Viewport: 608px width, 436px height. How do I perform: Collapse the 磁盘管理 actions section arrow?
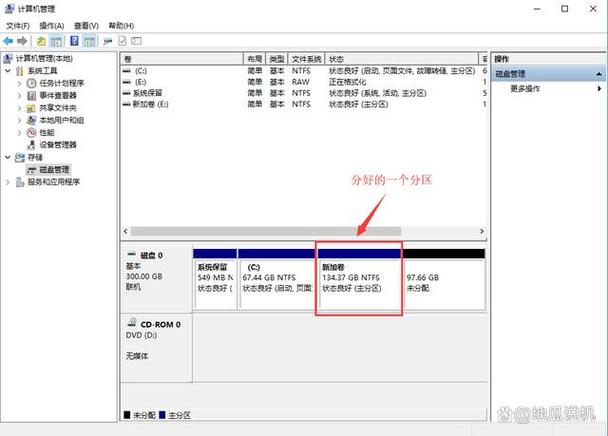coord(599,74)
